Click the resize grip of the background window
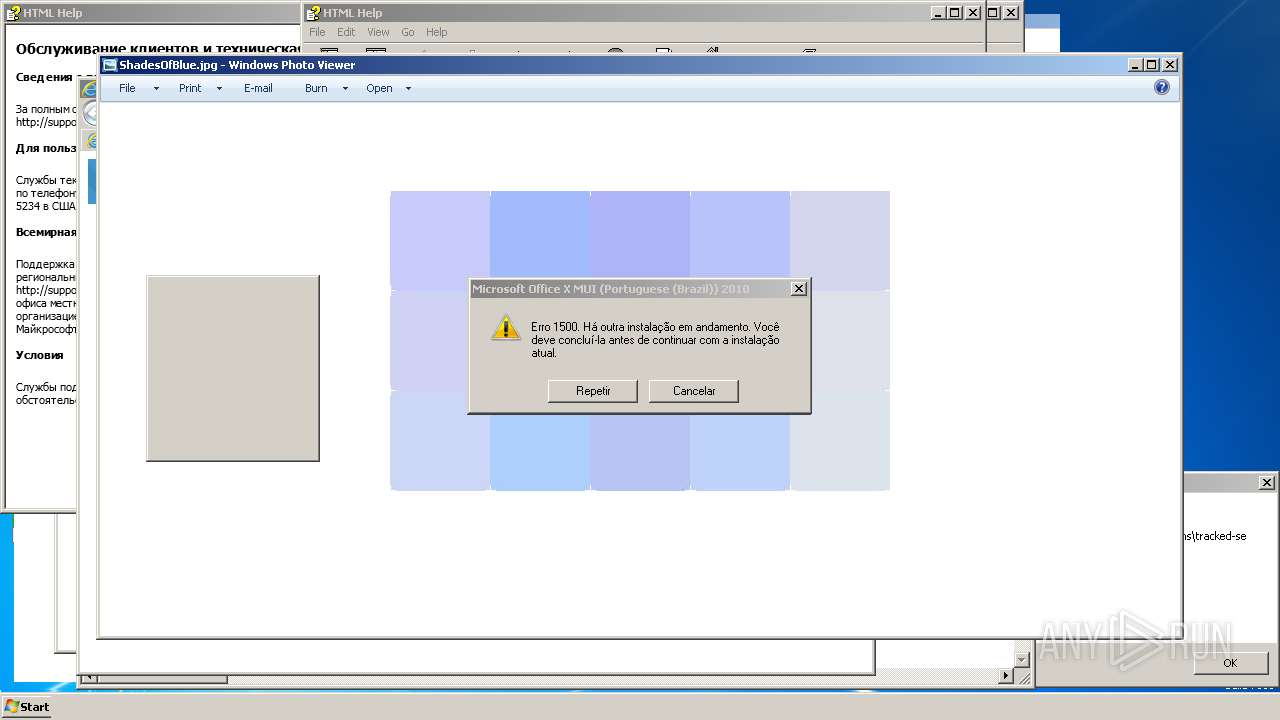 [1023, 678]
